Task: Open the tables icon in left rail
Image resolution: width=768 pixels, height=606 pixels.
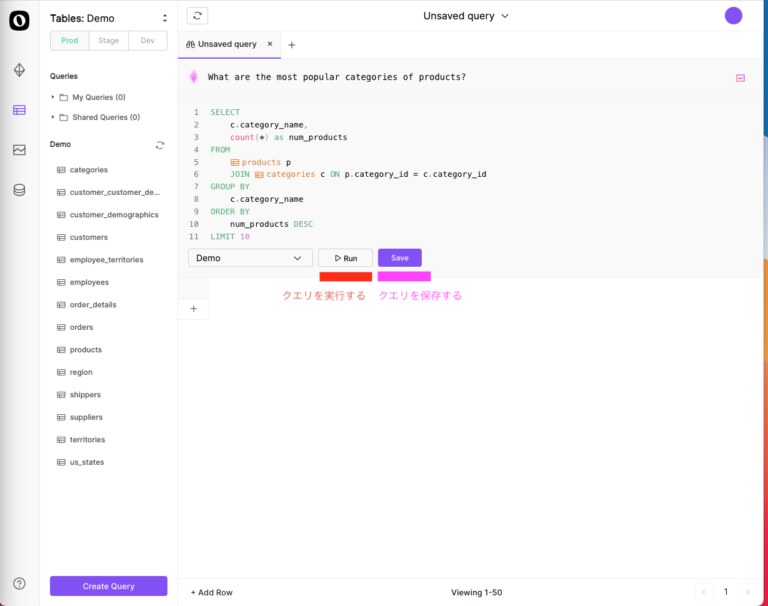Action: coord(19,110)
